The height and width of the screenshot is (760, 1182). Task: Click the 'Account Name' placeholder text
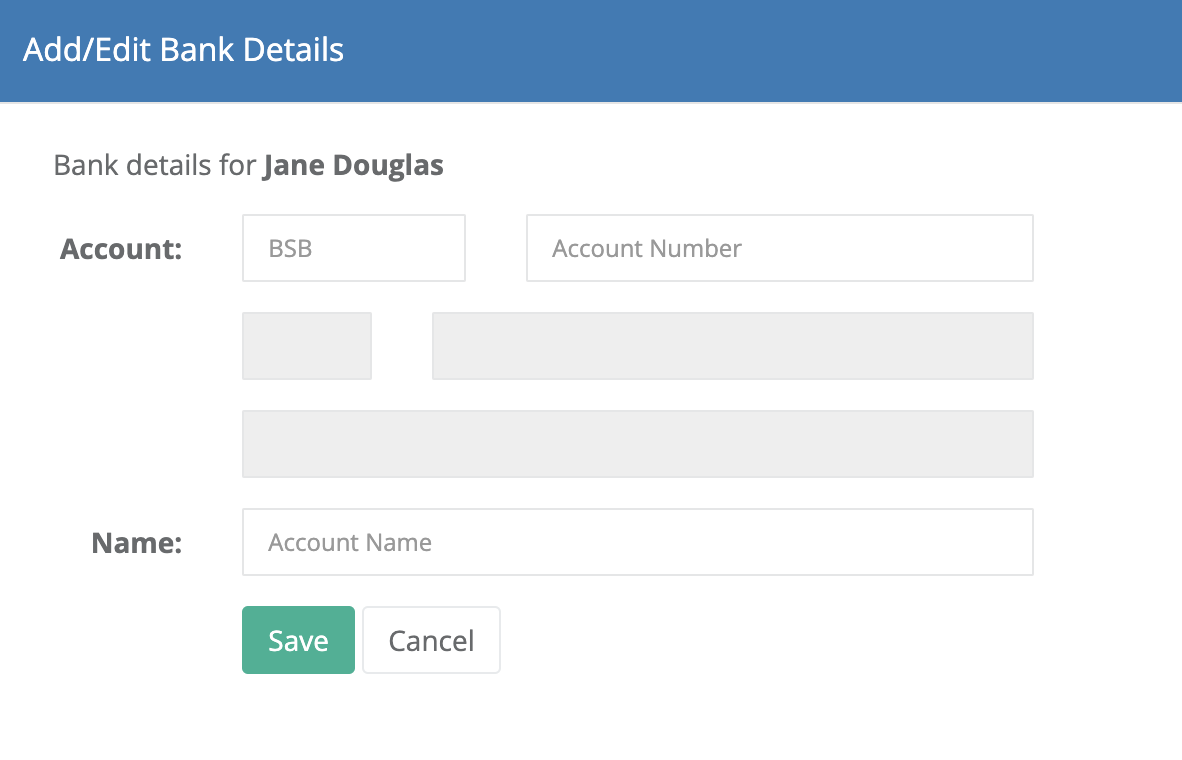[350, 542]
